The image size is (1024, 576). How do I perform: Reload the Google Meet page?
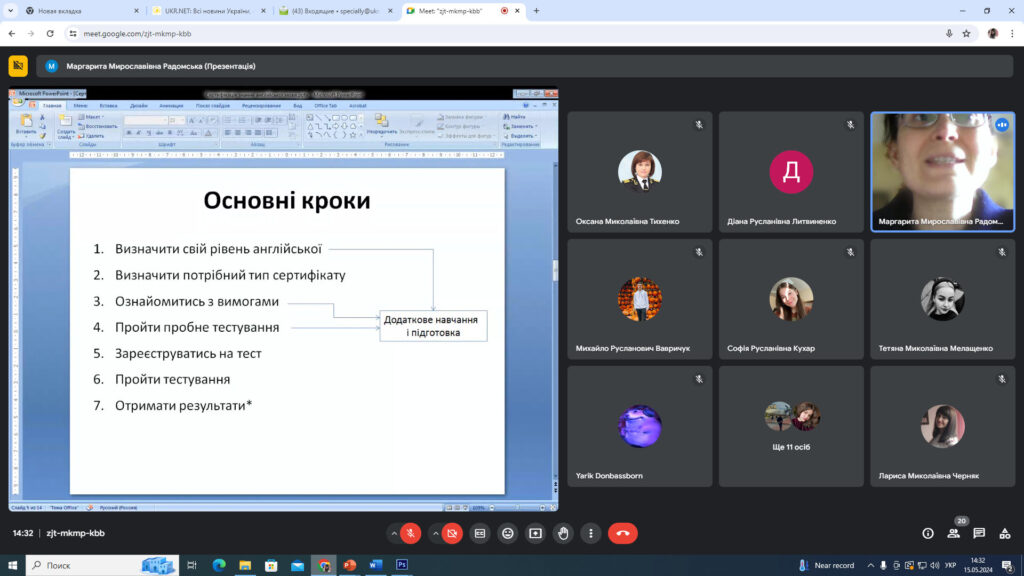click(x=50, y=33)
